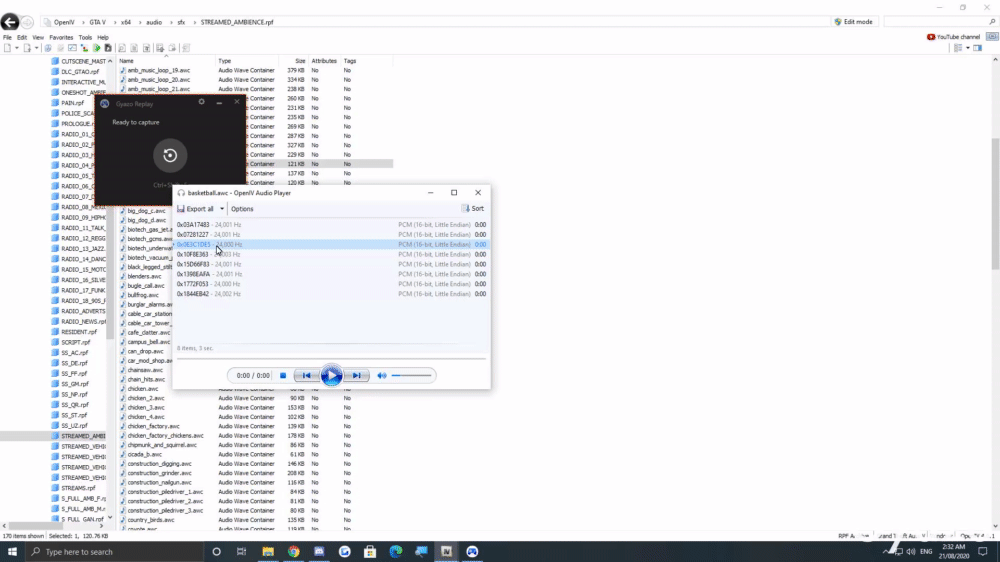
Task: Toggle the preview pane icon
Action: click(x=977, y=48)
